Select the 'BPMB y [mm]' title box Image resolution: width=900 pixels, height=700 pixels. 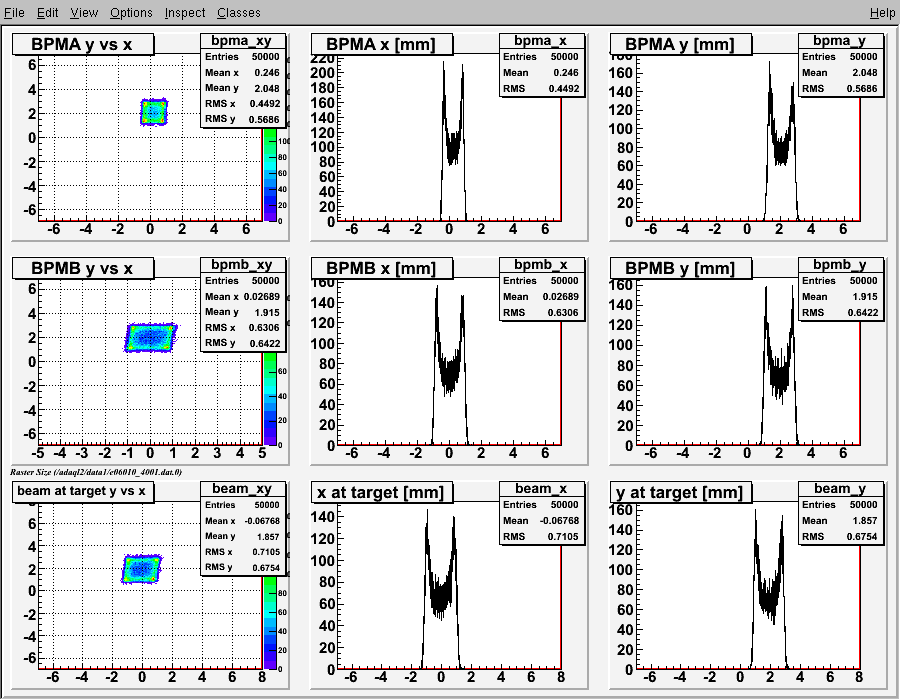click(680, 268)
